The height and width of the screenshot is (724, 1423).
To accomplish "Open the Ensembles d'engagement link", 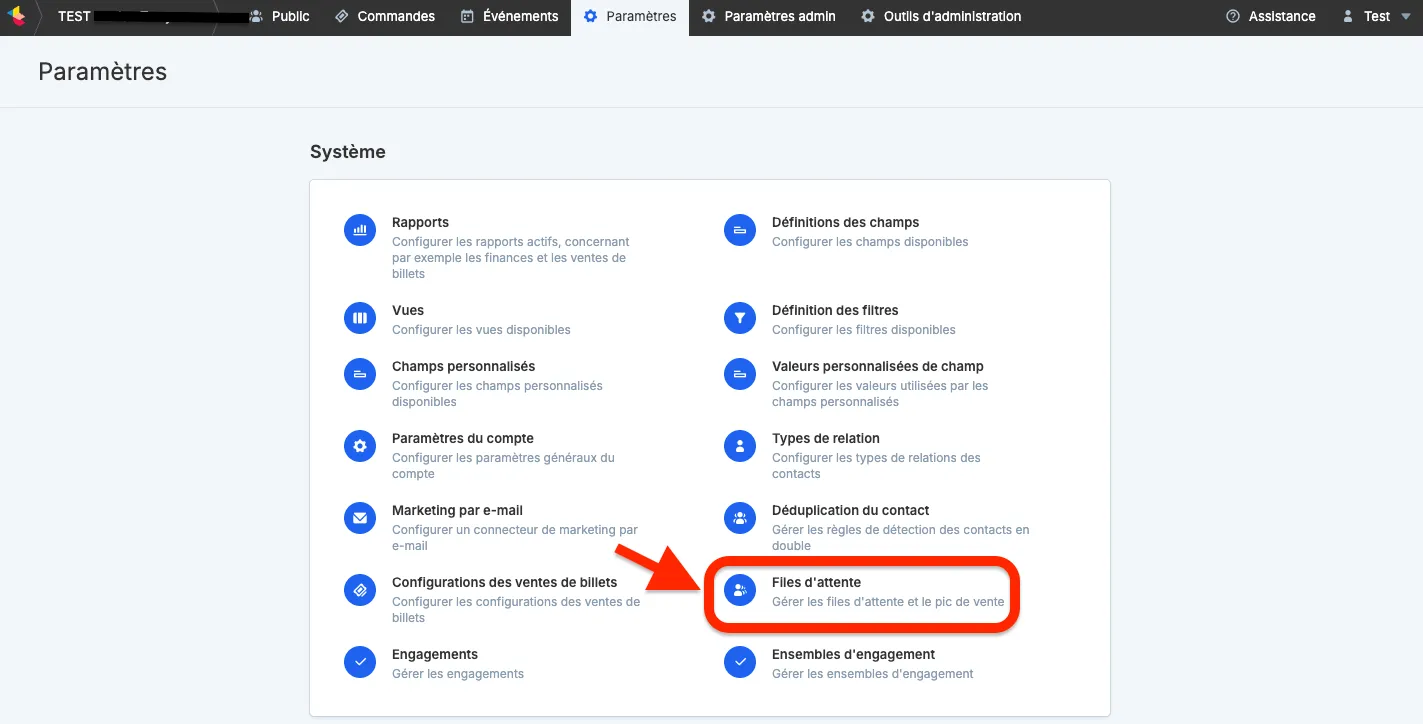I will click(x=853, y=654).
